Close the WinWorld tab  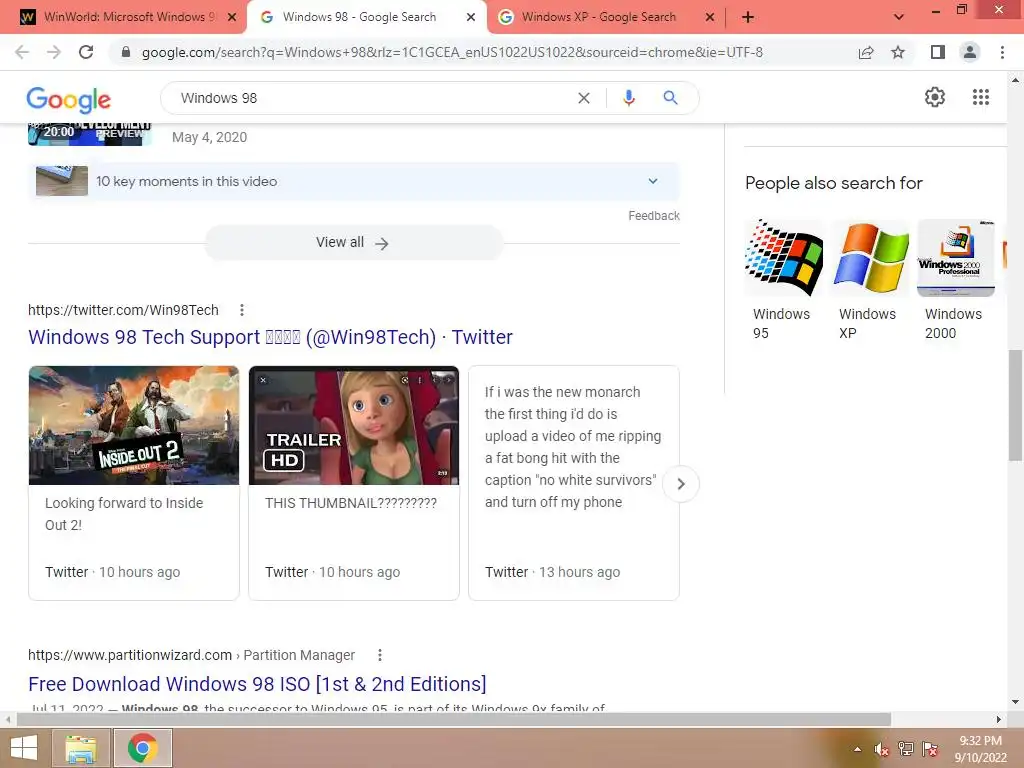pyautogui.click(x=232, y=17)
